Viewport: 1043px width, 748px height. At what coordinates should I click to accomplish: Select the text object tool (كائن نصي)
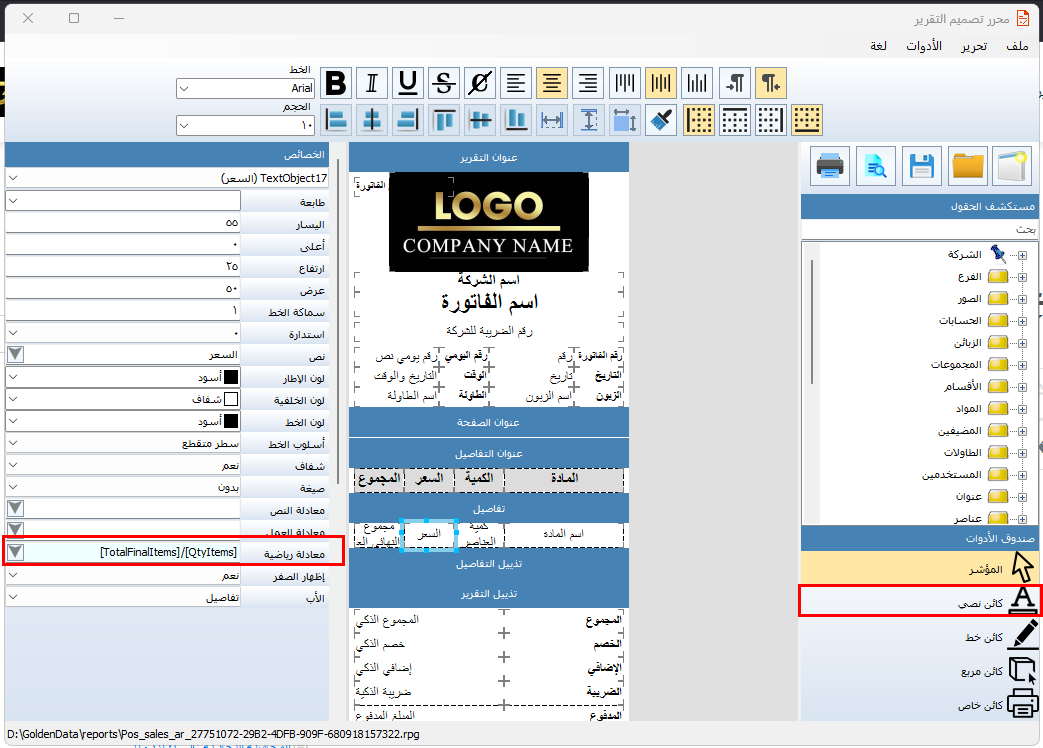tap(919, 603)
